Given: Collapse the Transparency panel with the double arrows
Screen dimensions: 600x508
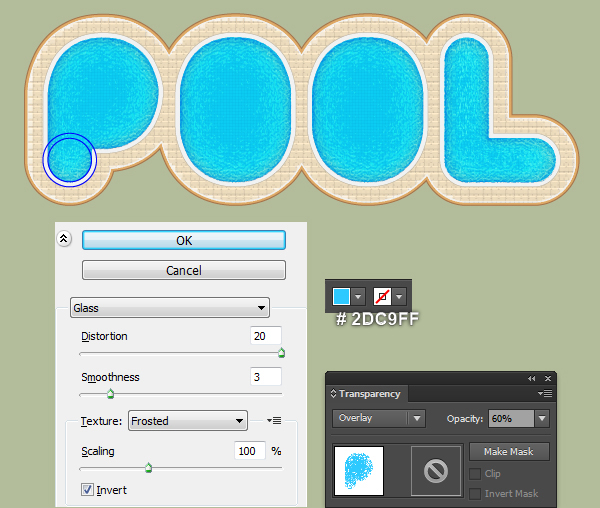Looking at the screenshot, I should point(532,378).
